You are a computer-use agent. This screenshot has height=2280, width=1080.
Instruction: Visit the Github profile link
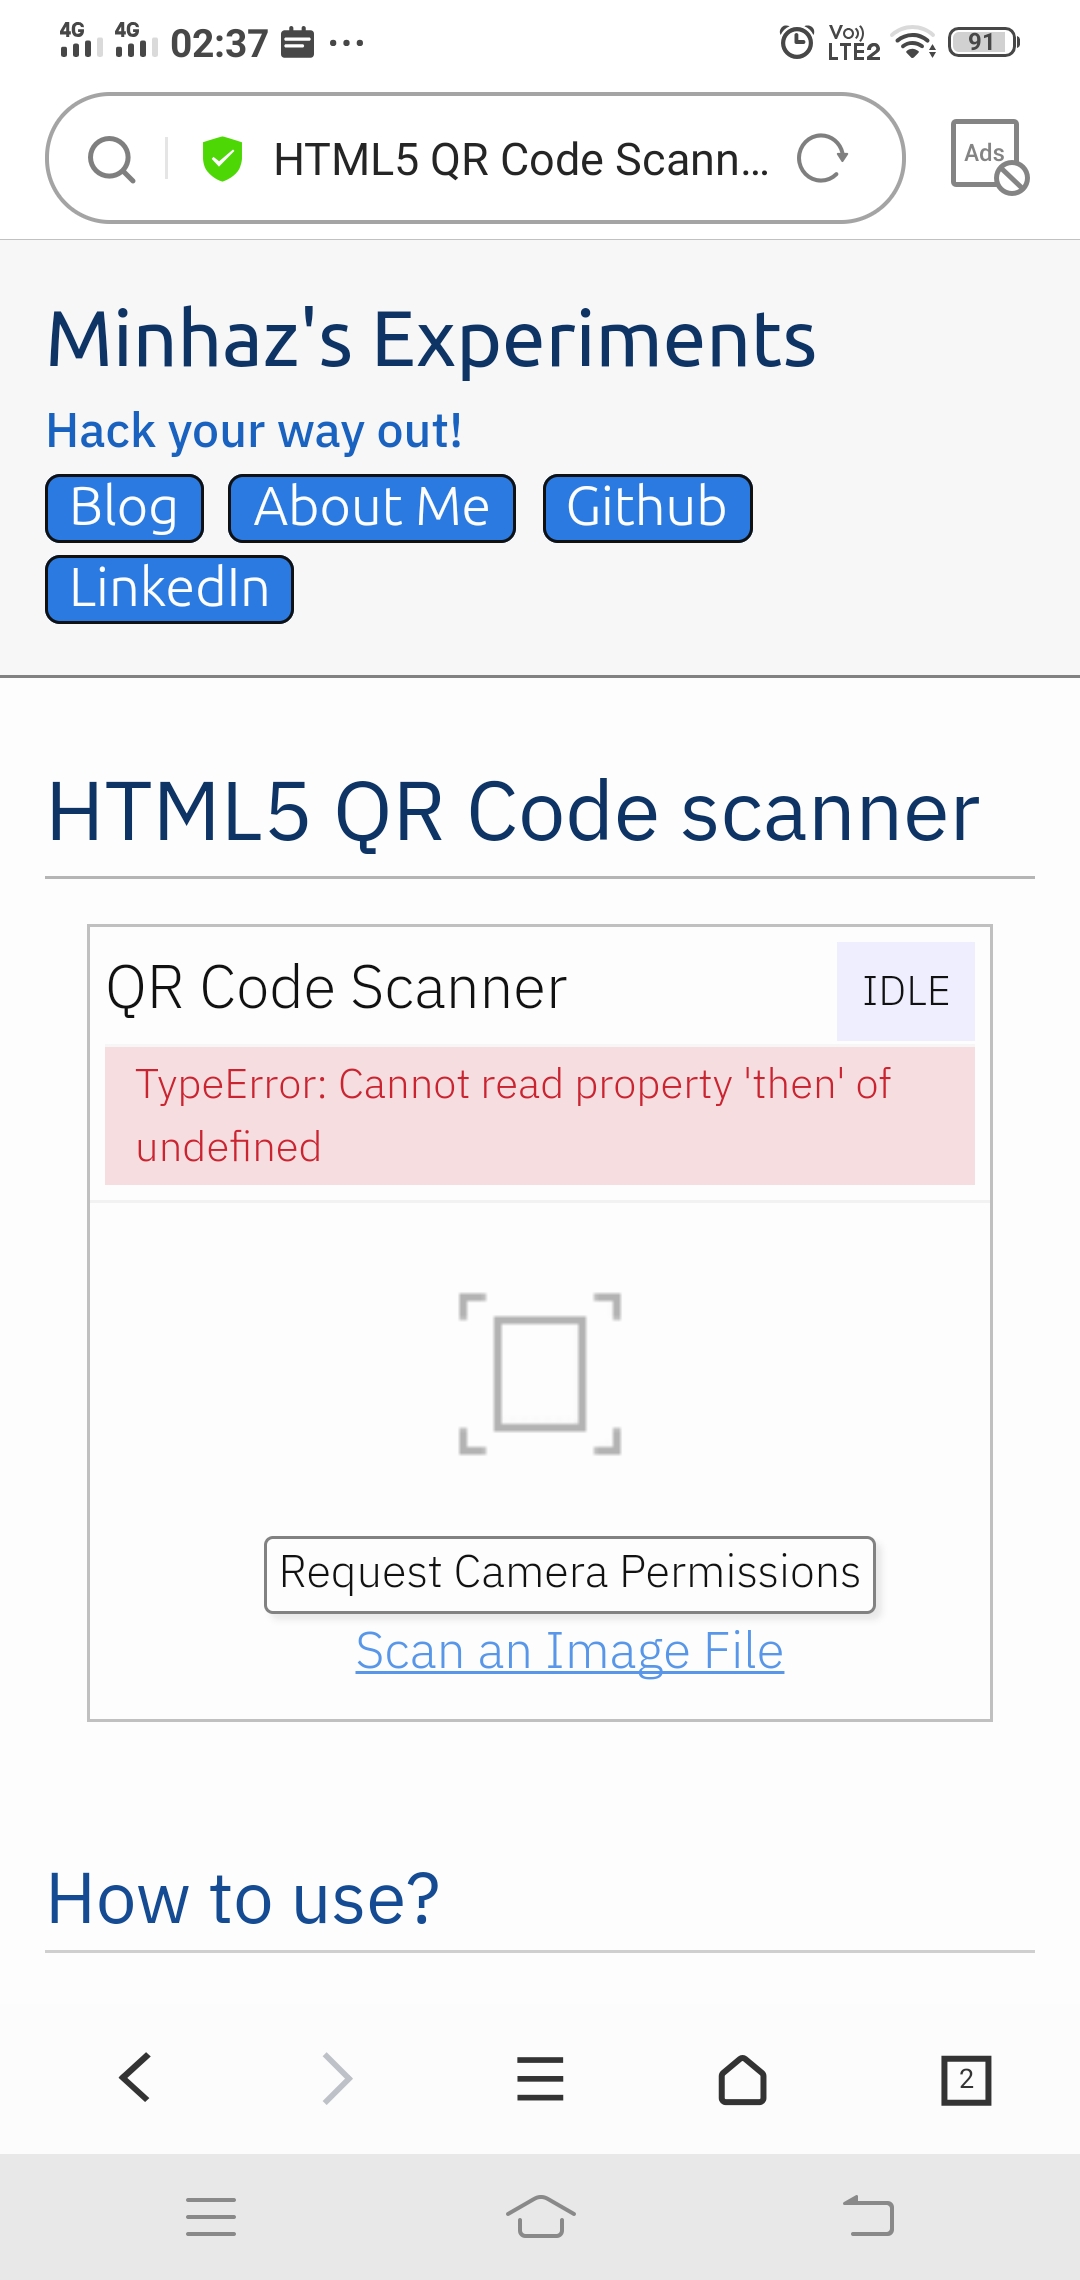pos(646,507)
